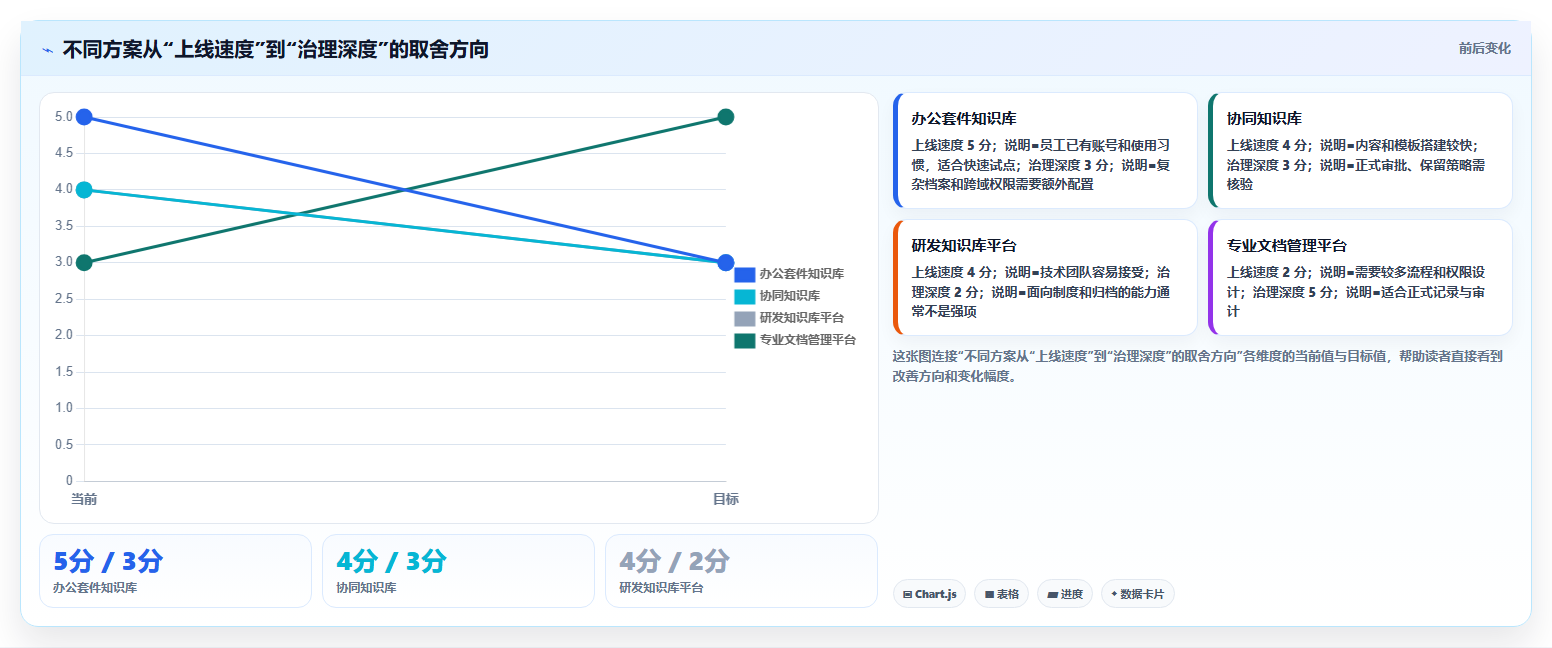Viewport: 1552px width, 648px height.
Task: Click the 3.5 y-axis tick label
Action: point(64,226)
